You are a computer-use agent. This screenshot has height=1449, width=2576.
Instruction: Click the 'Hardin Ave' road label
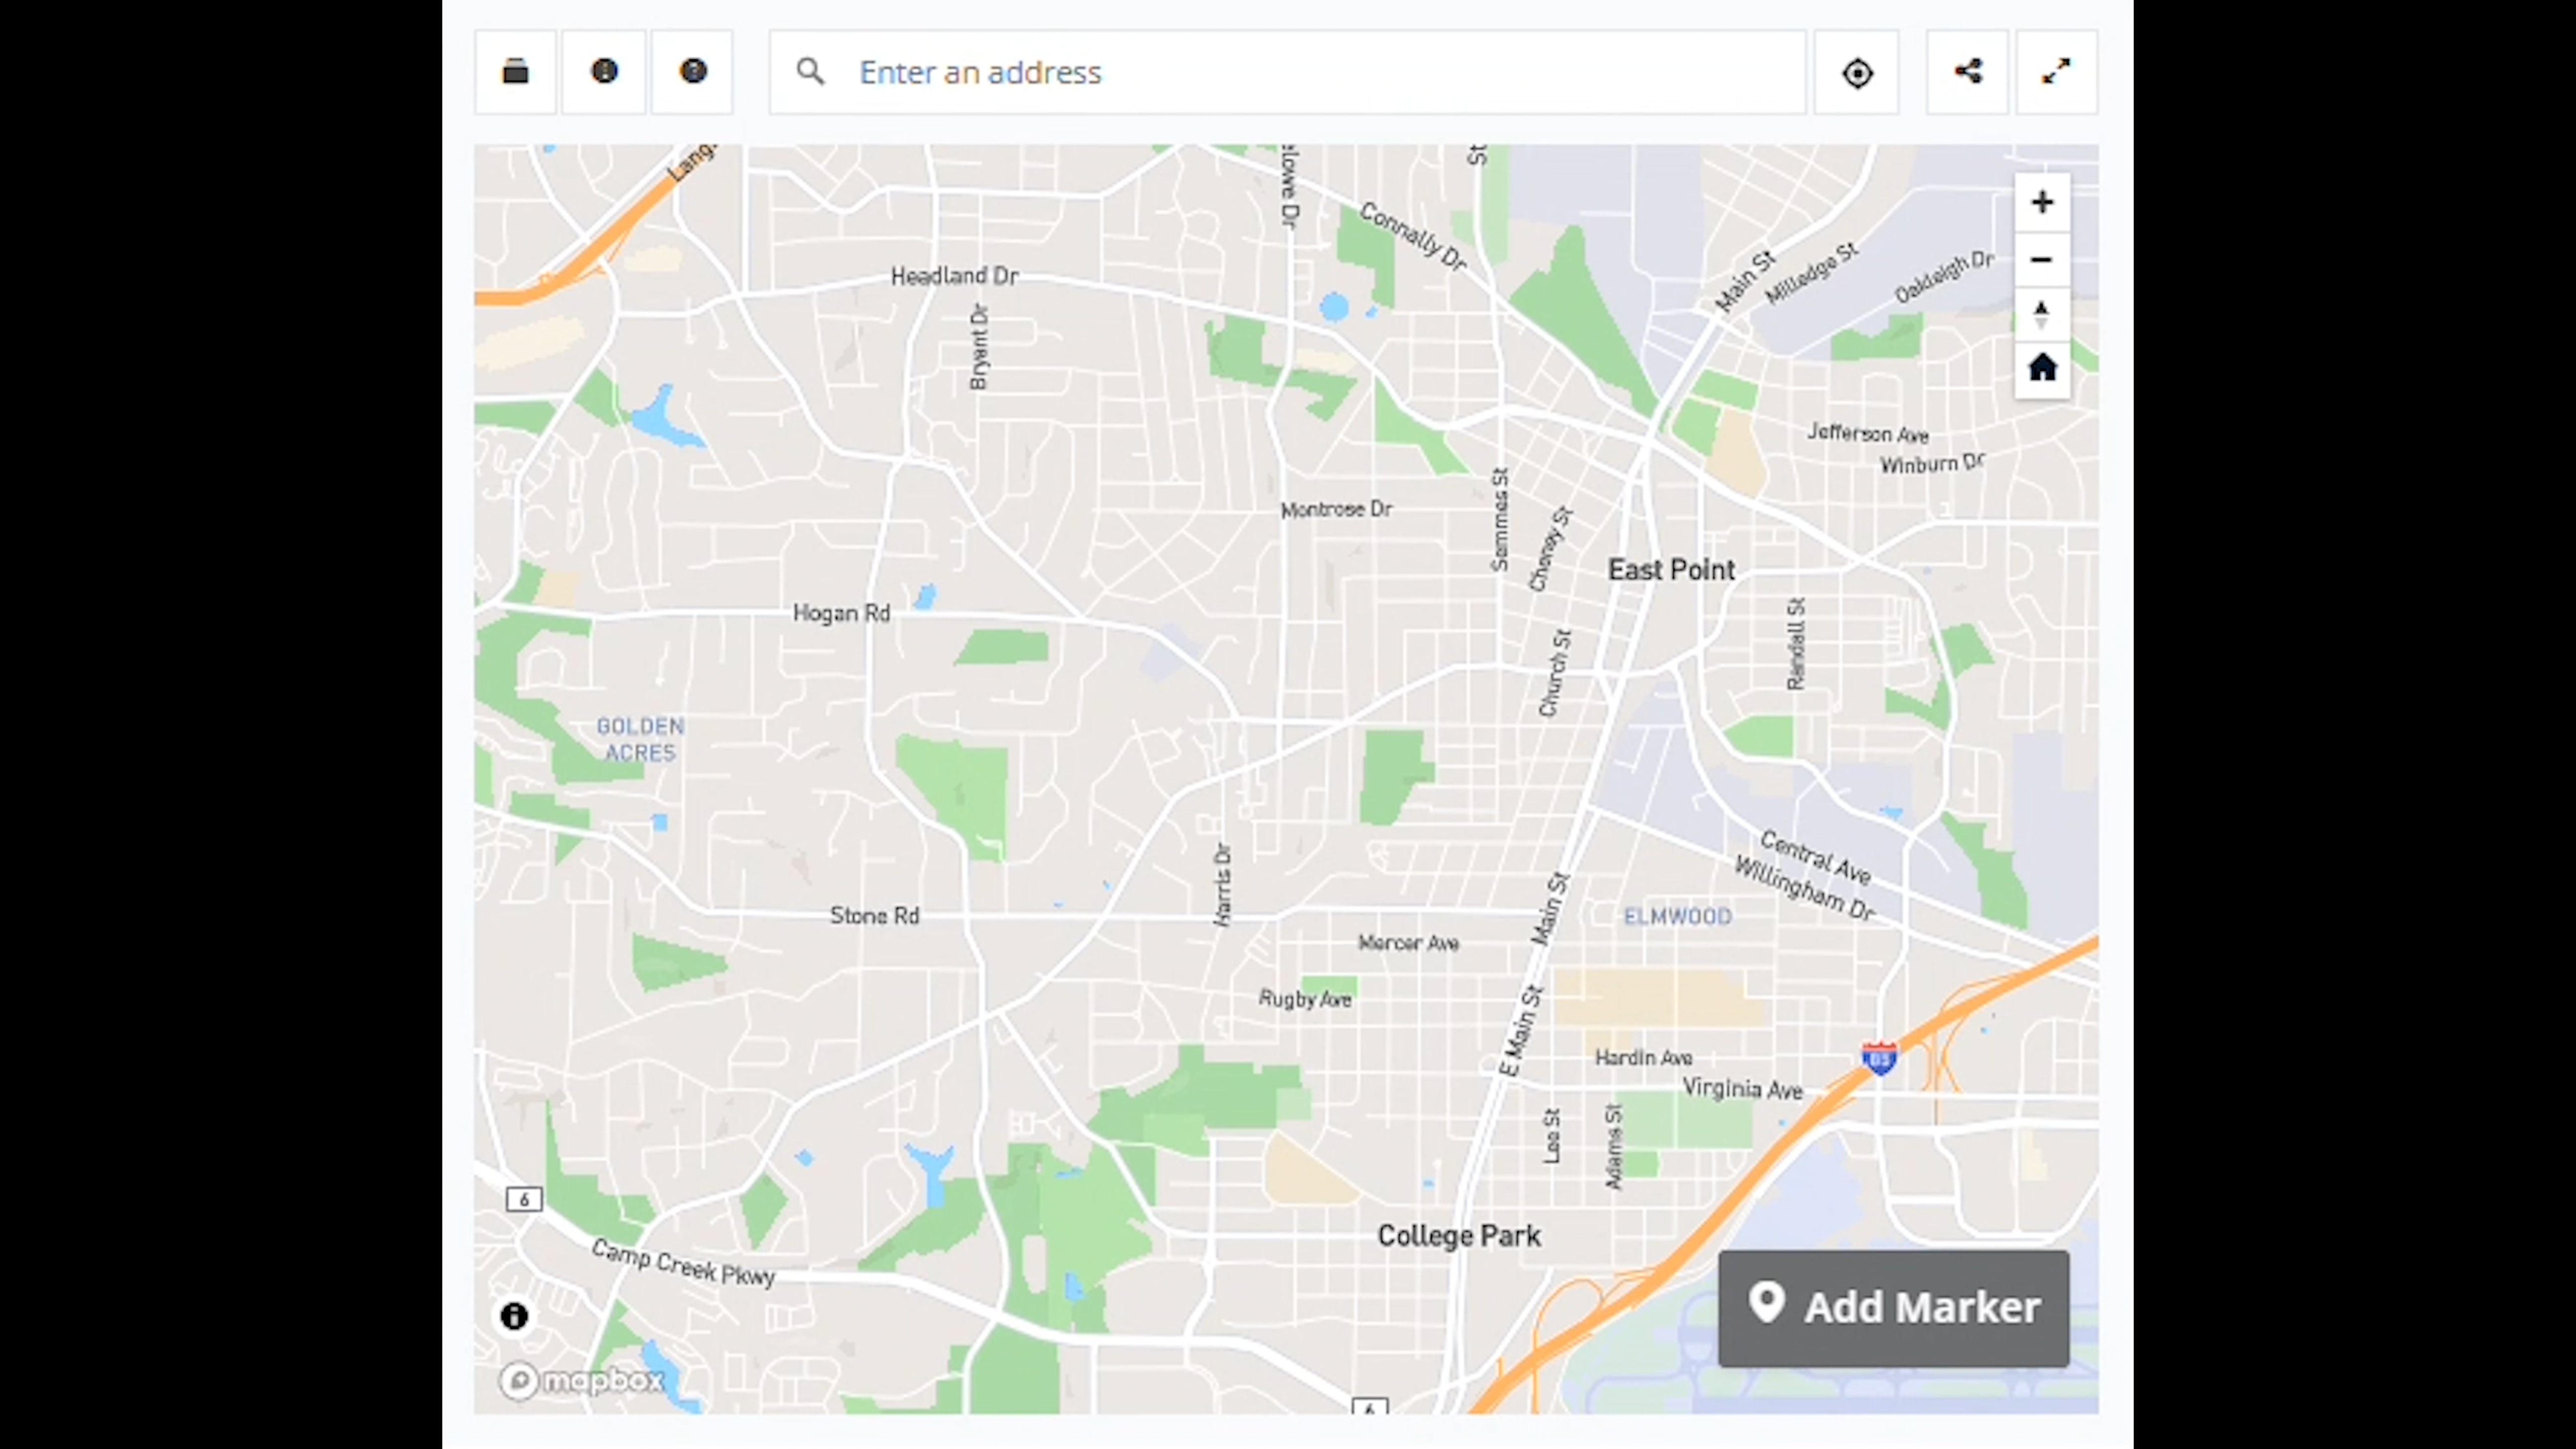1643,1058
